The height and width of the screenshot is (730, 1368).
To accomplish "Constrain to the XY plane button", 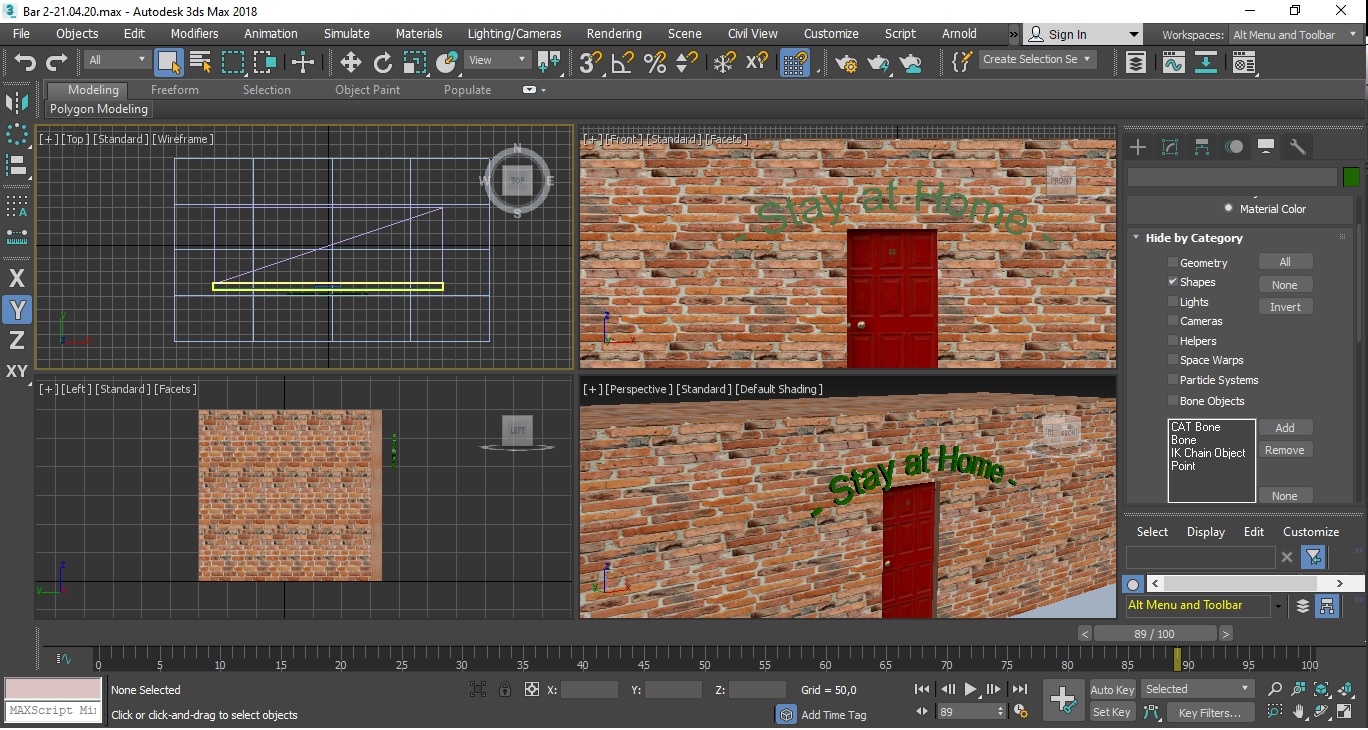I will [x=17, y=371].
